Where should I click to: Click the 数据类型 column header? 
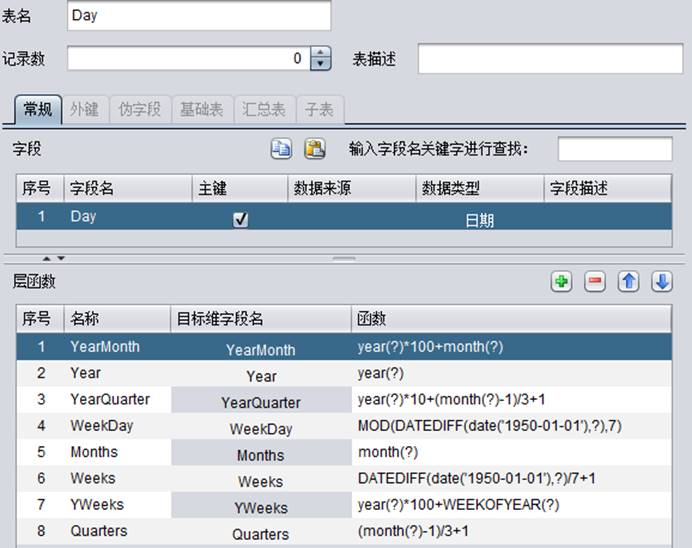[450, 188]
